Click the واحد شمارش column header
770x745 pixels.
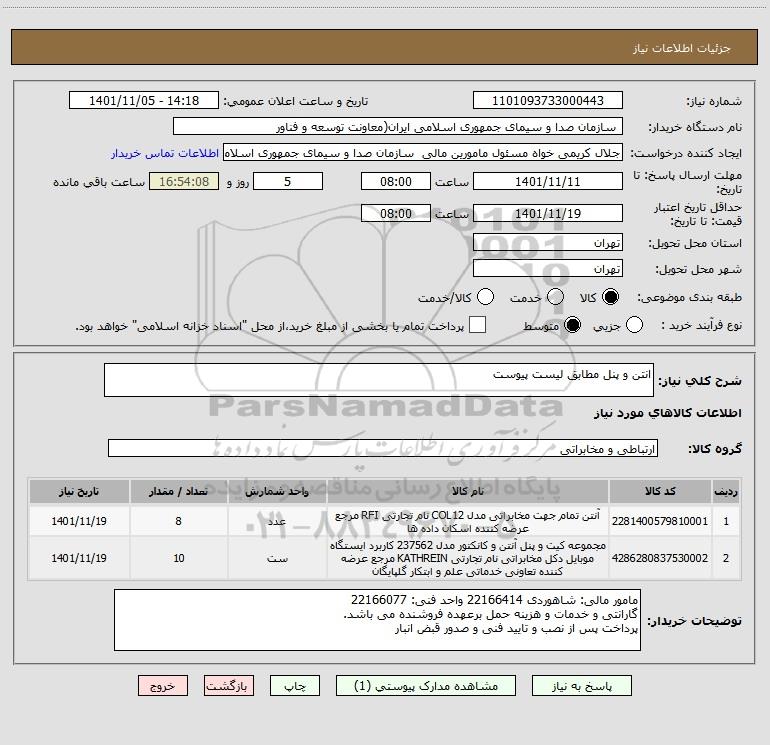pos(277,491)
